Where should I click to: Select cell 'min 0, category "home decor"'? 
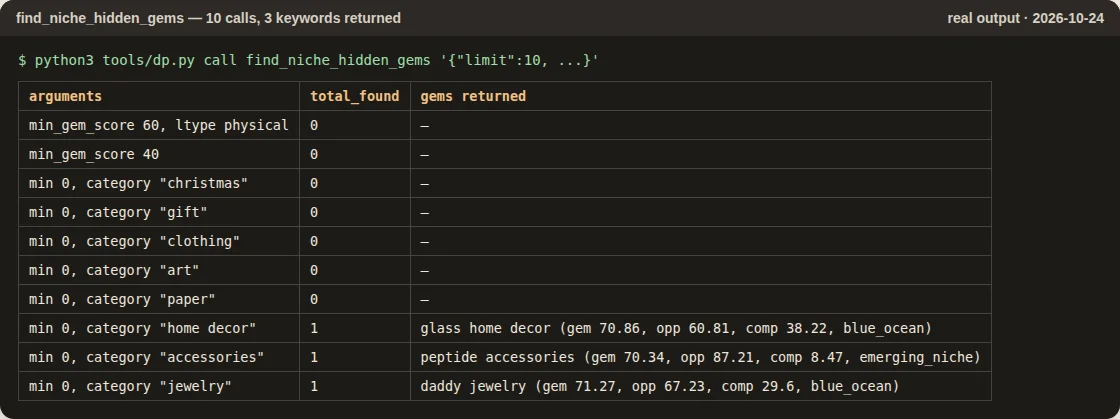[159, 328]
